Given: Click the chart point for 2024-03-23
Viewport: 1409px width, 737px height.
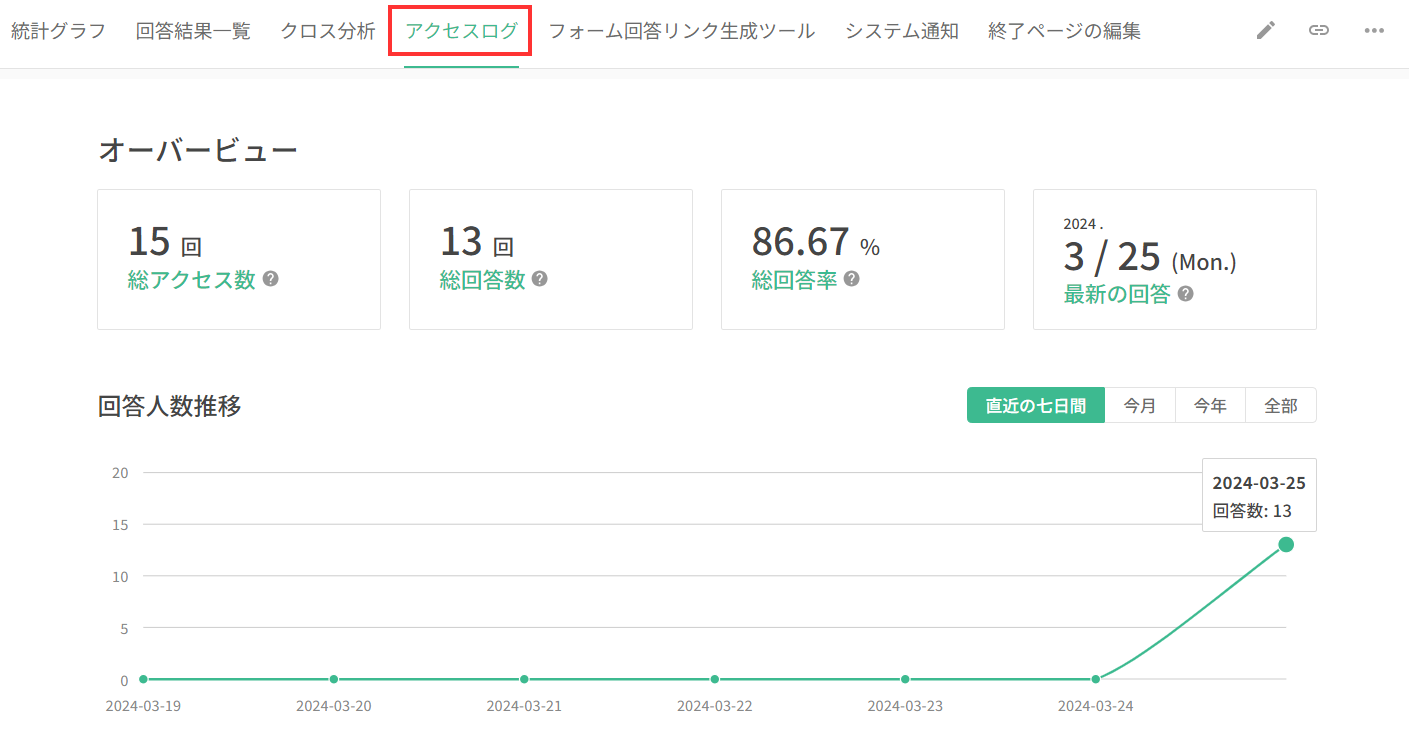Looking at the screenshot, I should [x=905, y=679].
